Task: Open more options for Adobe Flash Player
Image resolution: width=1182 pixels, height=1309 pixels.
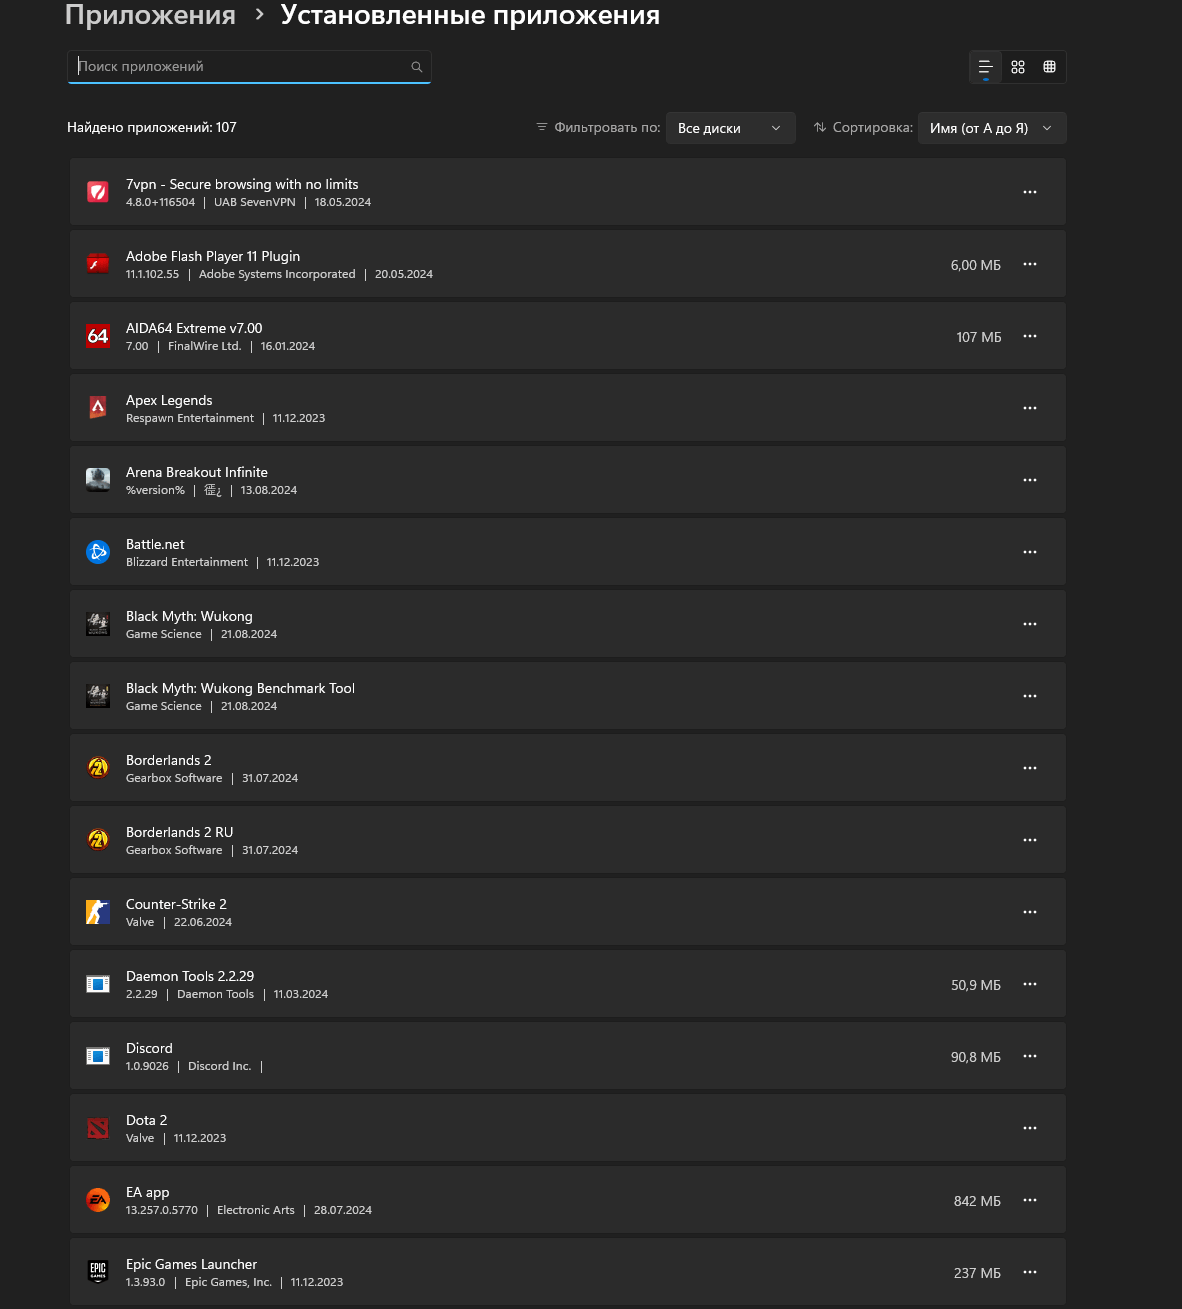Action: [1030, 264]
